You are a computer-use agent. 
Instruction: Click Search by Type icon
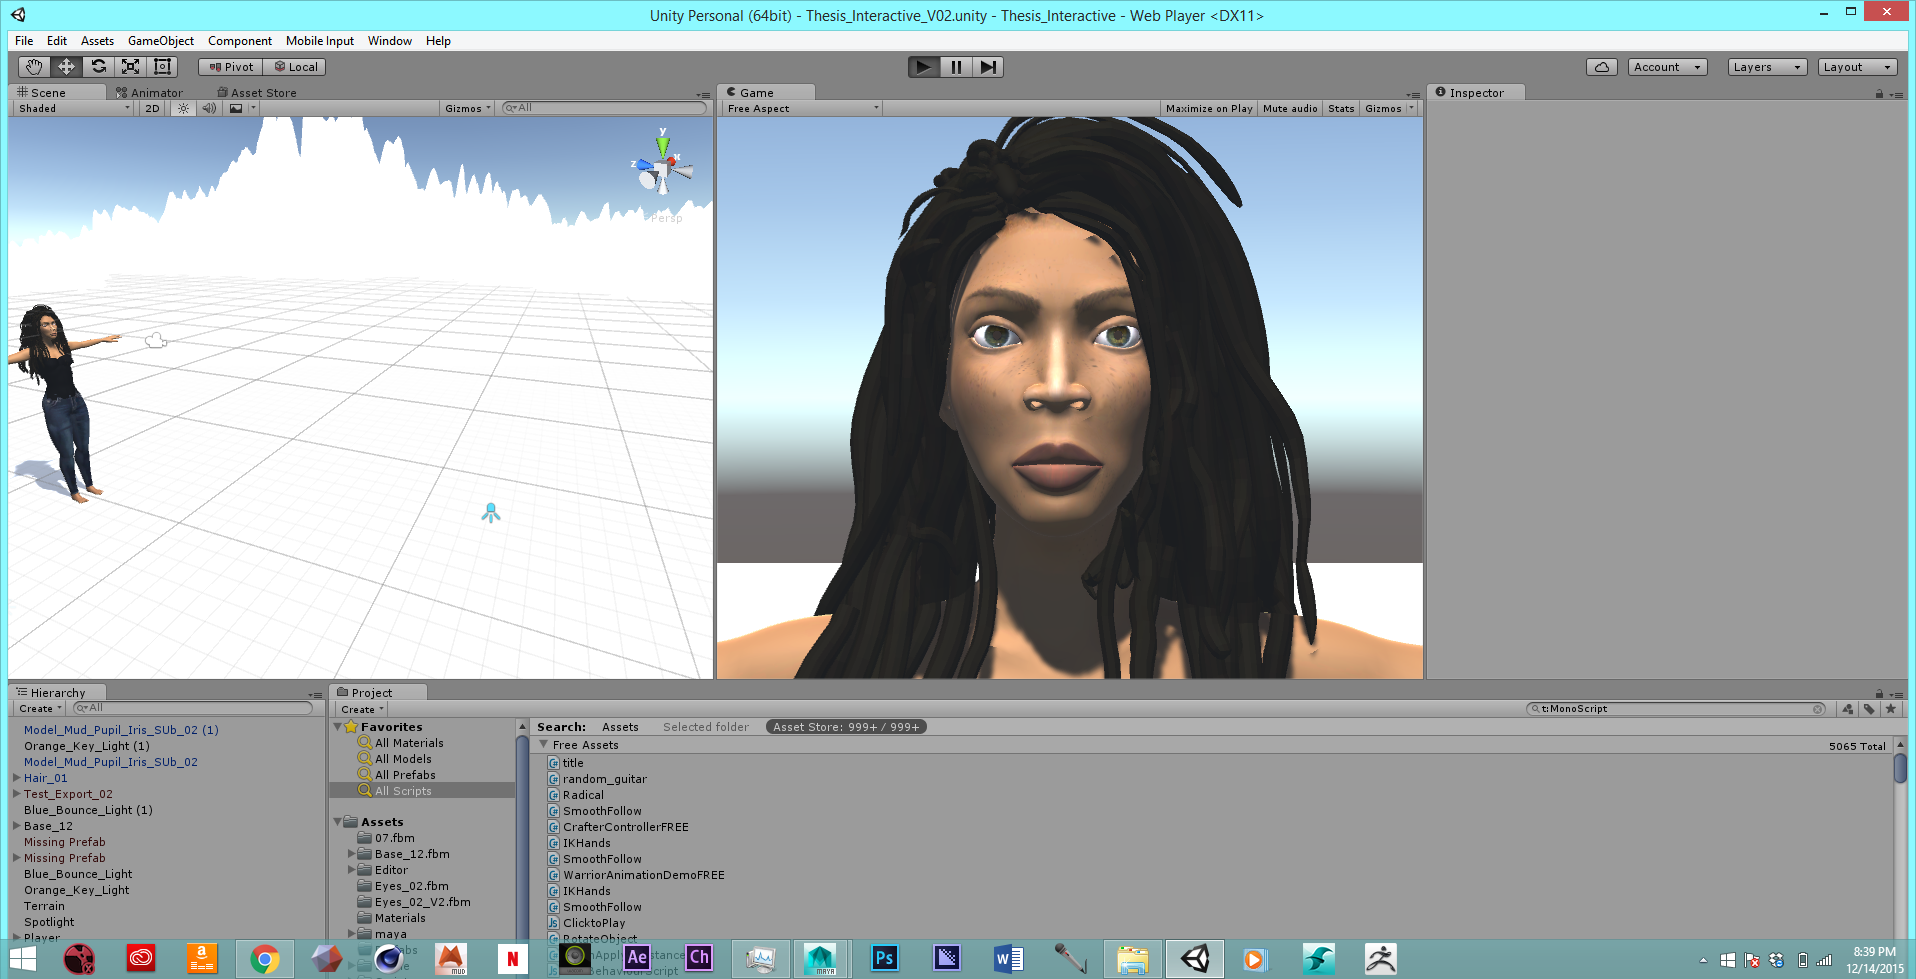click(x=1847, y=709)
